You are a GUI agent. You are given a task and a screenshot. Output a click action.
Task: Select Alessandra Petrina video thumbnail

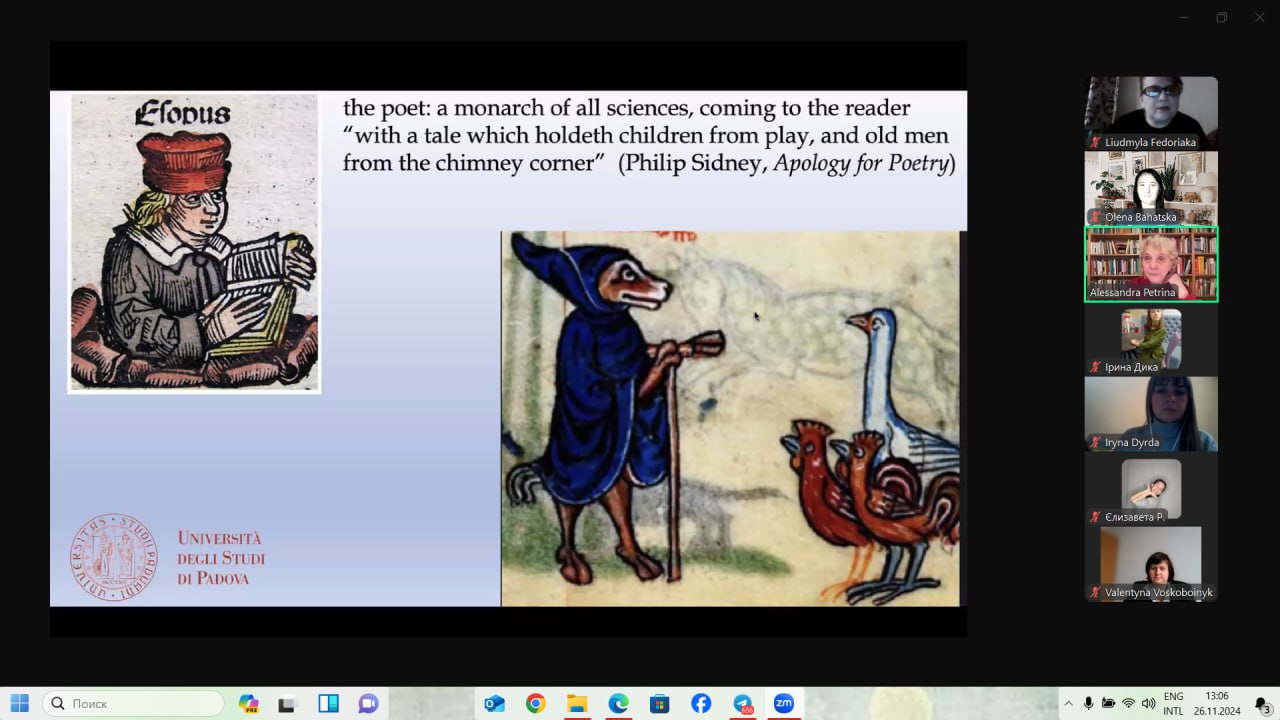tap(1151, 264)
